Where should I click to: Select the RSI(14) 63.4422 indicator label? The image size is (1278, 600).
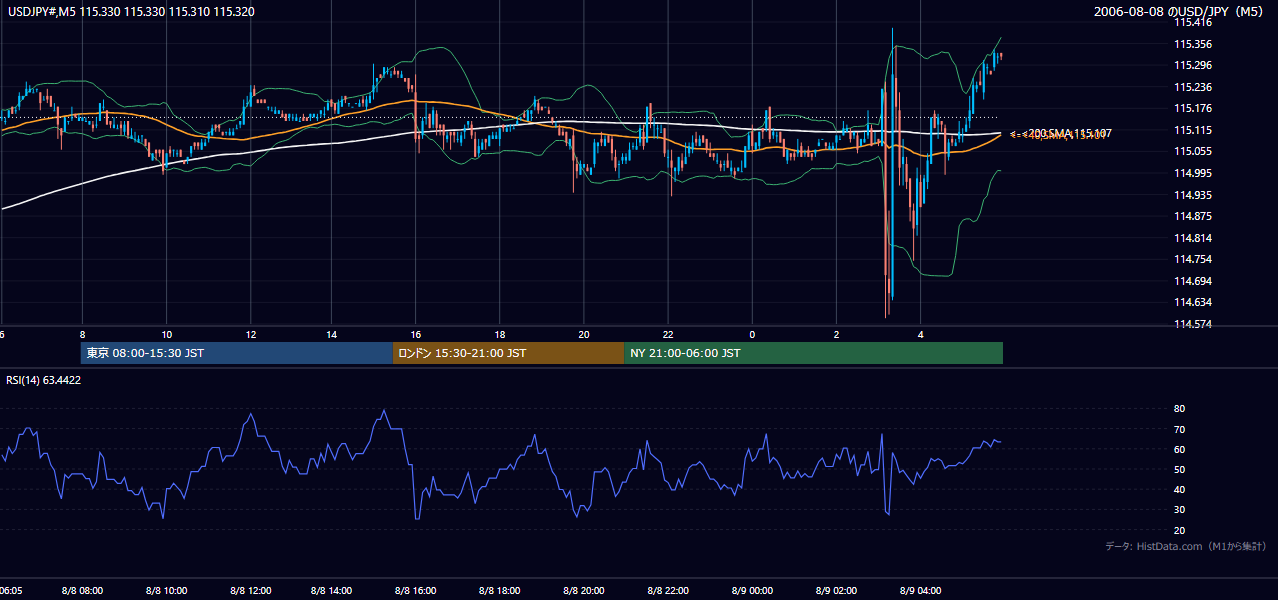(44, 380)
